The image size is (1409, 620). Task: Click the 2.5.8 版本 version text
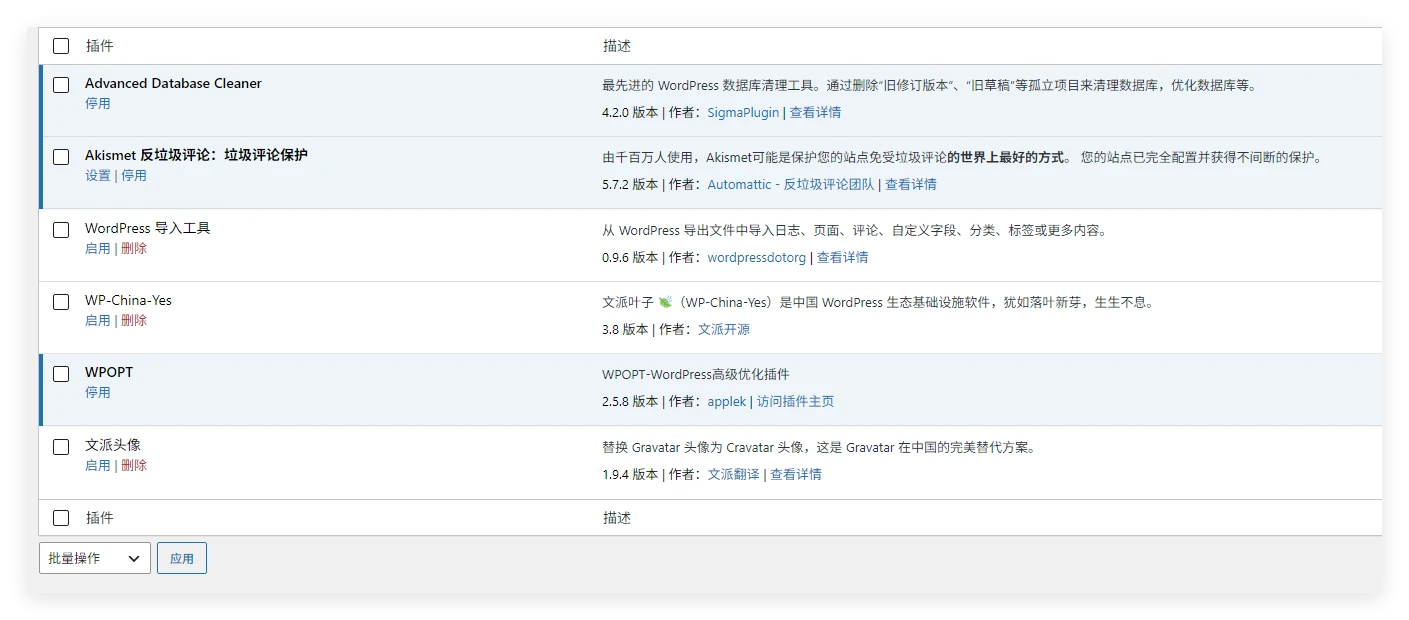tap(630, 401)
